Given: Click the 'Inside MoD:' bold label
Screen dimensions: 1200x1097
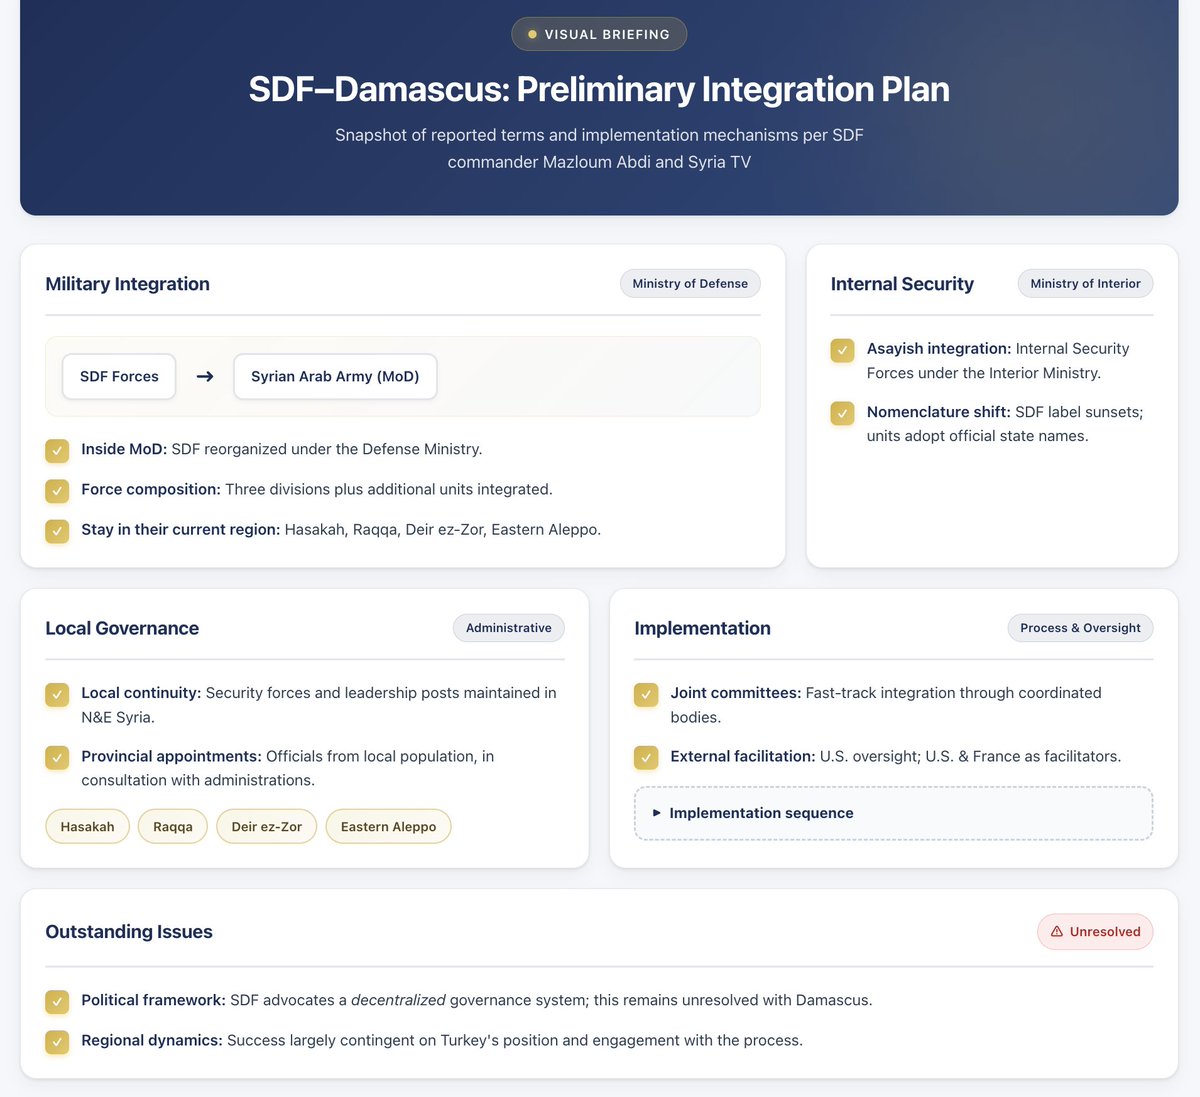Looking at the screenshot, I should coord(124,449).
